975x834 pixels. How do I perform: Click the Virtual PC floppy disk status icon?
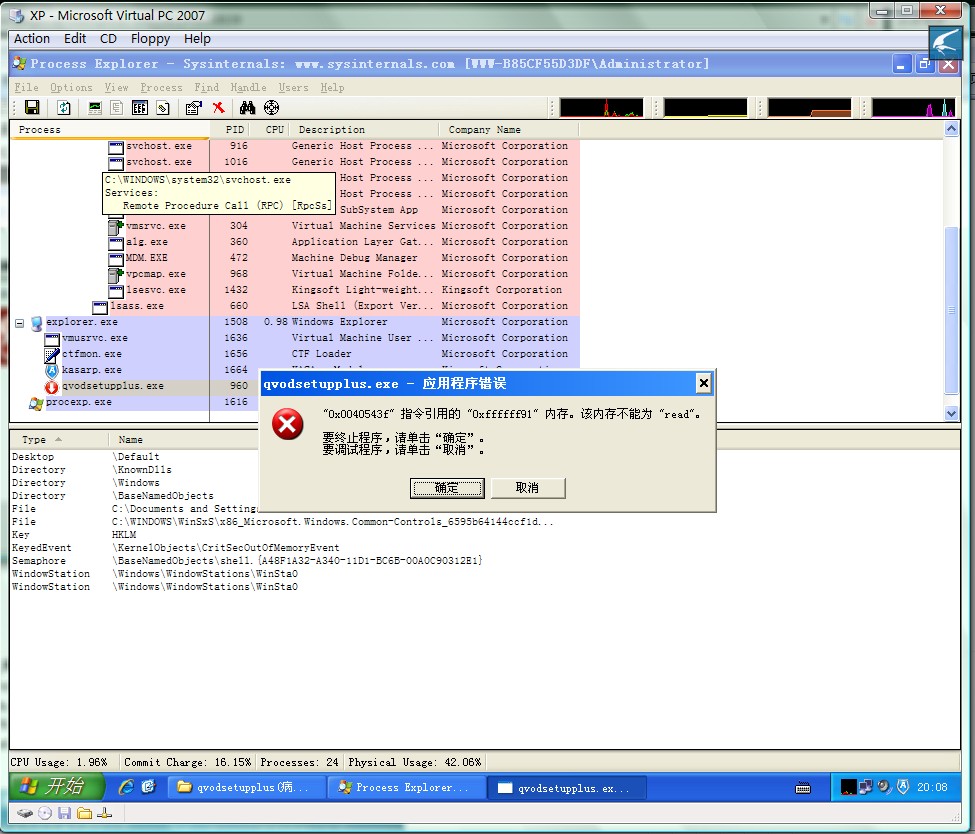pyautogui.click(x=65, y=813)
